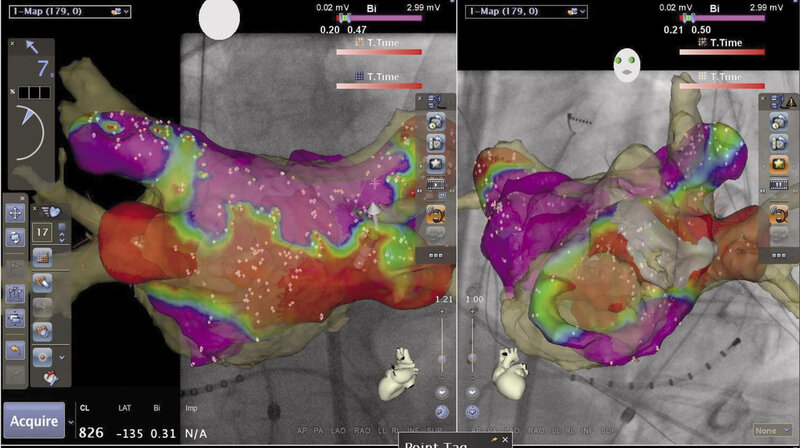
Task: Select the move/pan tool with four arrows
Action: 15,213
